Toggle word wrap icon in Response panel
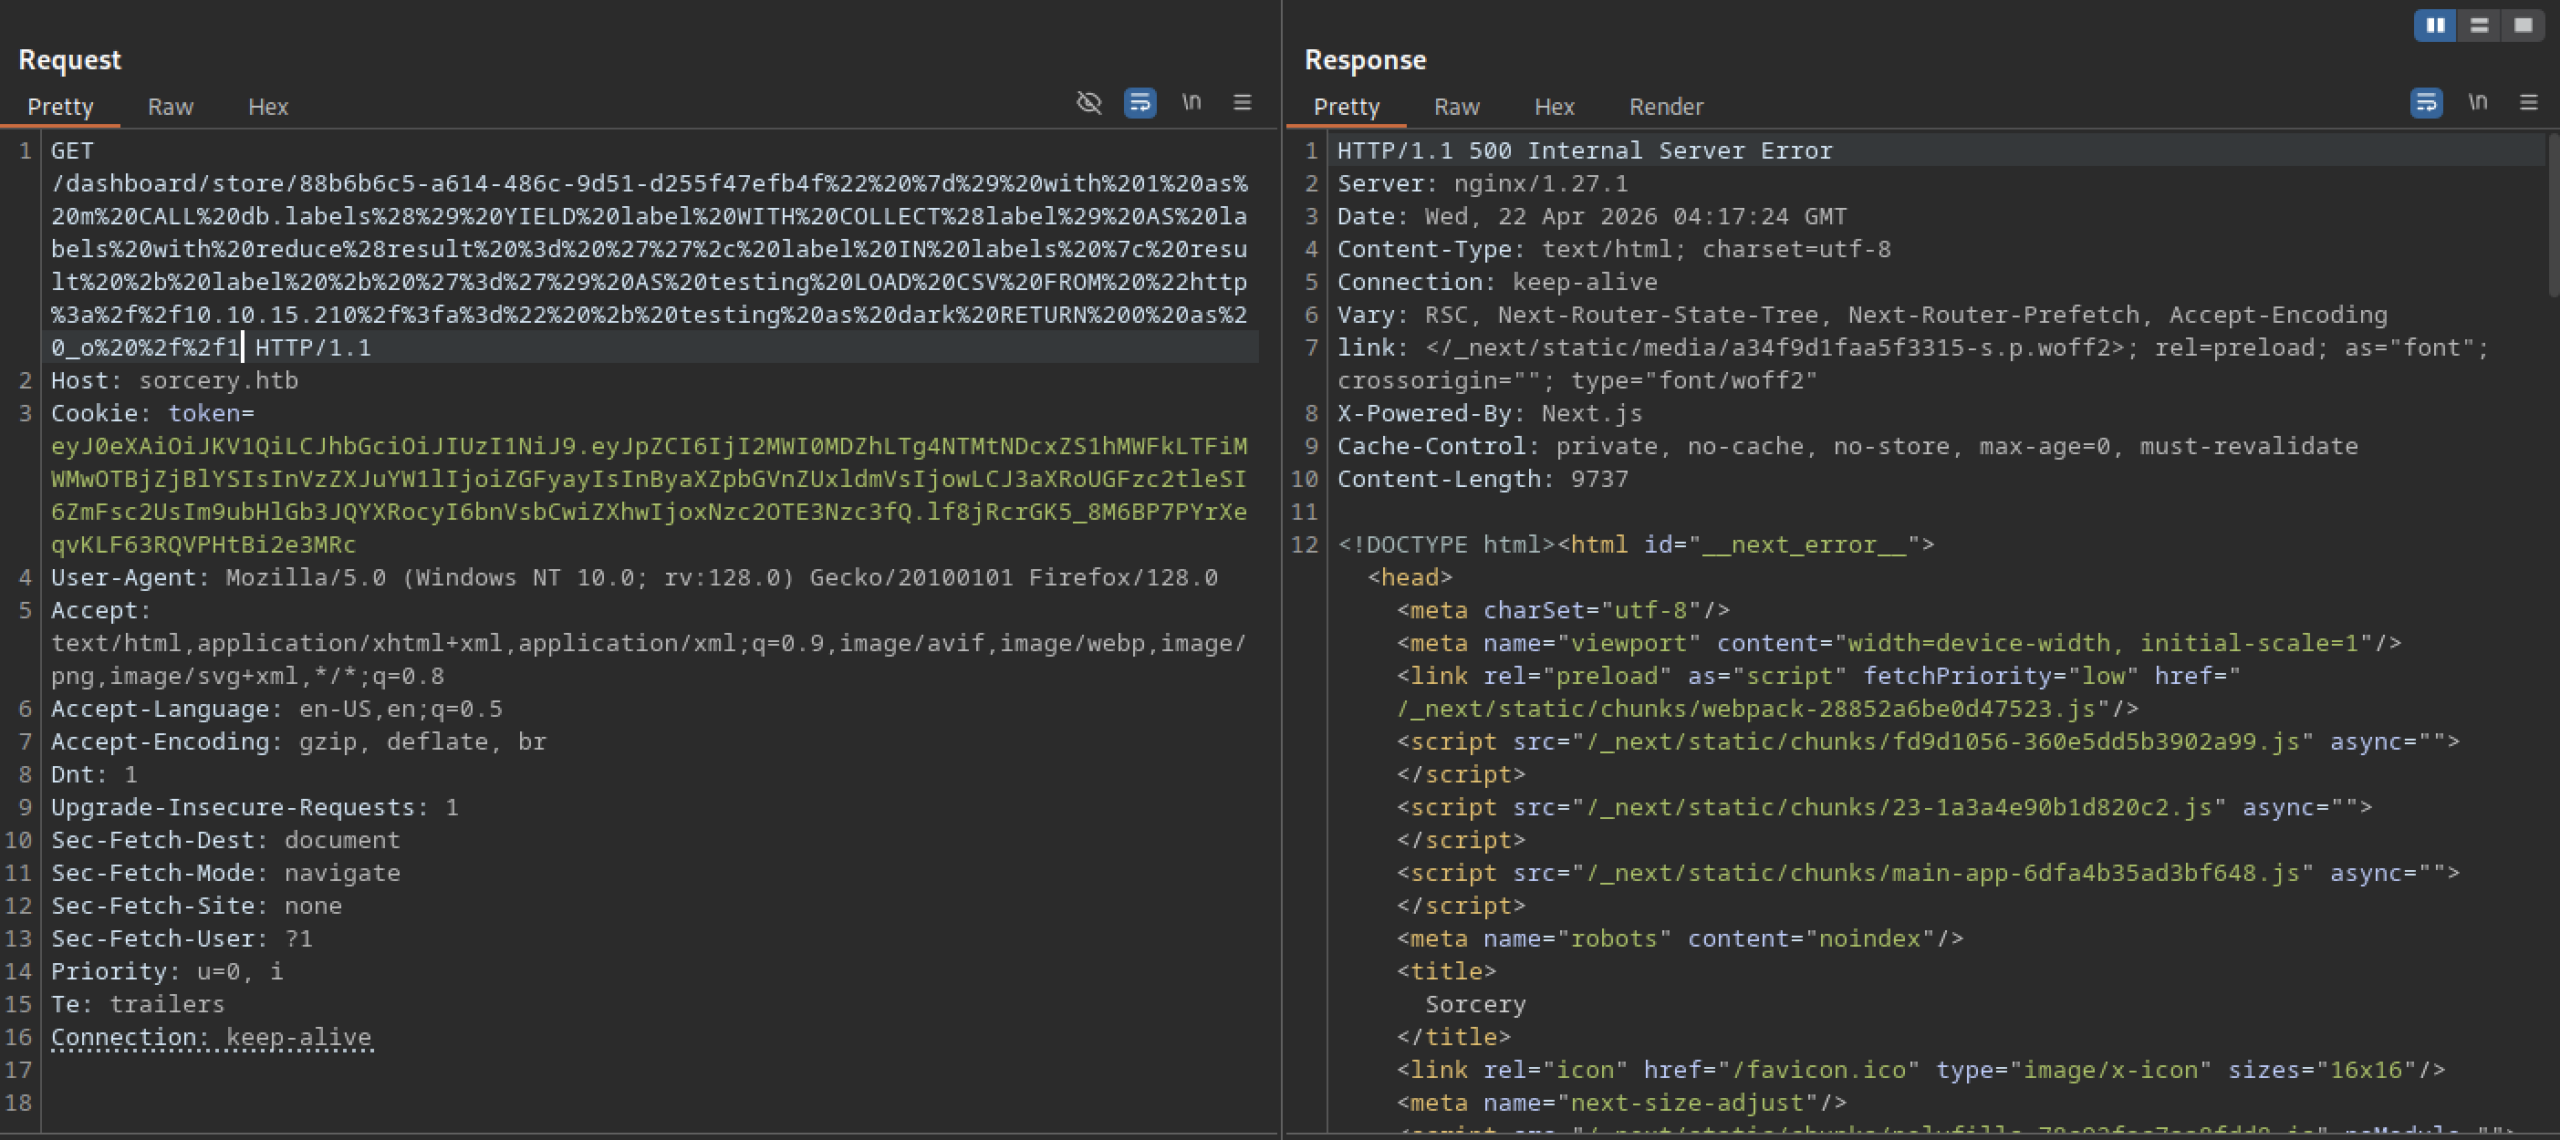This screenshot has width=2560, height=1140. click(2426, 102)
